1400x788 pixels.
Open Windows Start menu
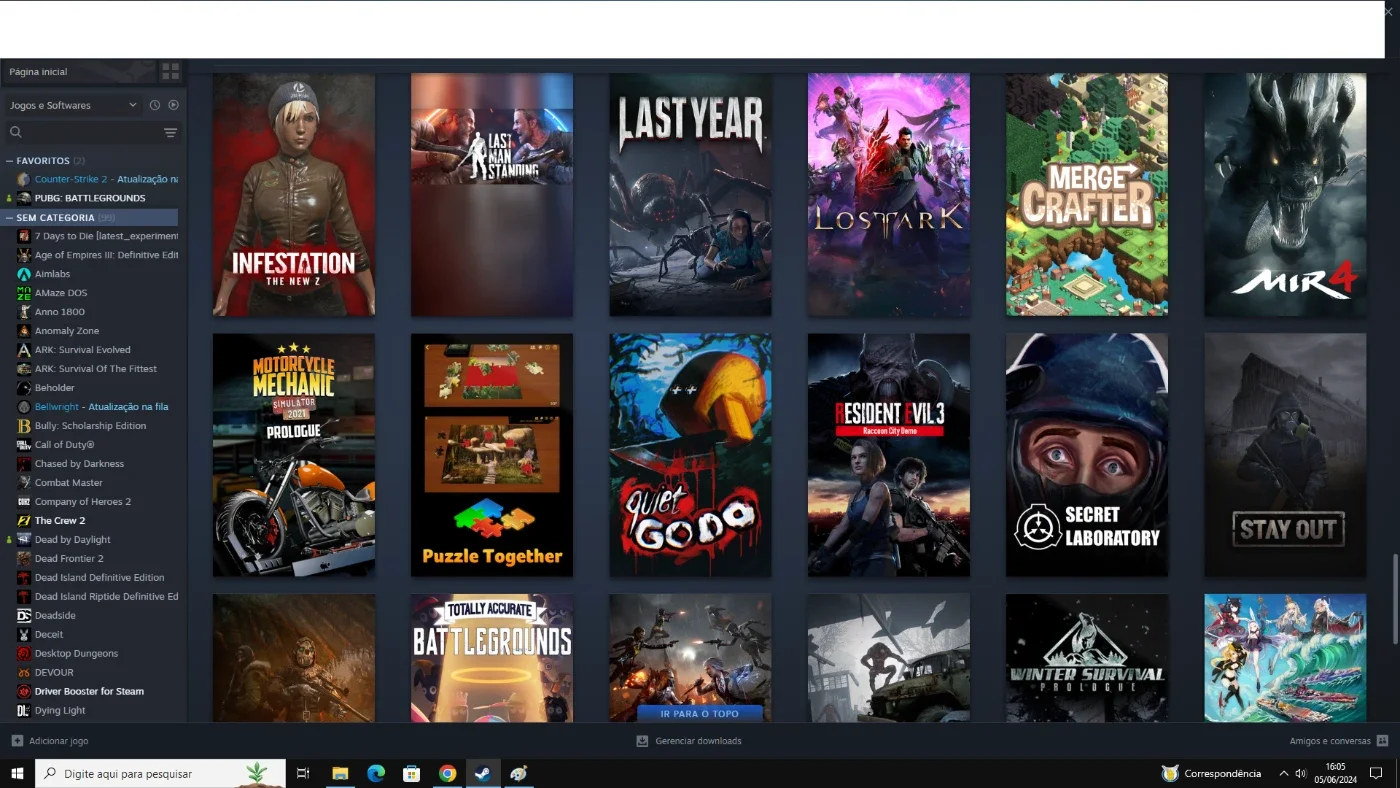coord(17,773)
